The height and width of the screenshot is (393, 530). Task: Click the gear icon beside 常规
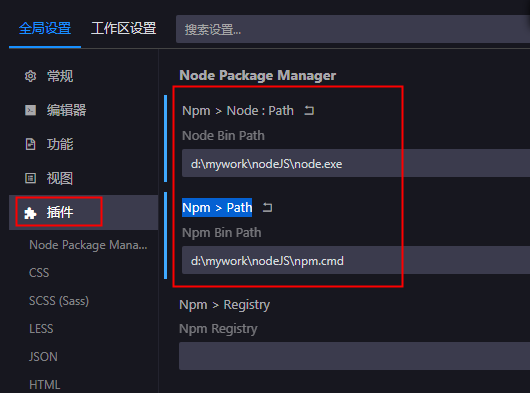click(x=30, y=76)
